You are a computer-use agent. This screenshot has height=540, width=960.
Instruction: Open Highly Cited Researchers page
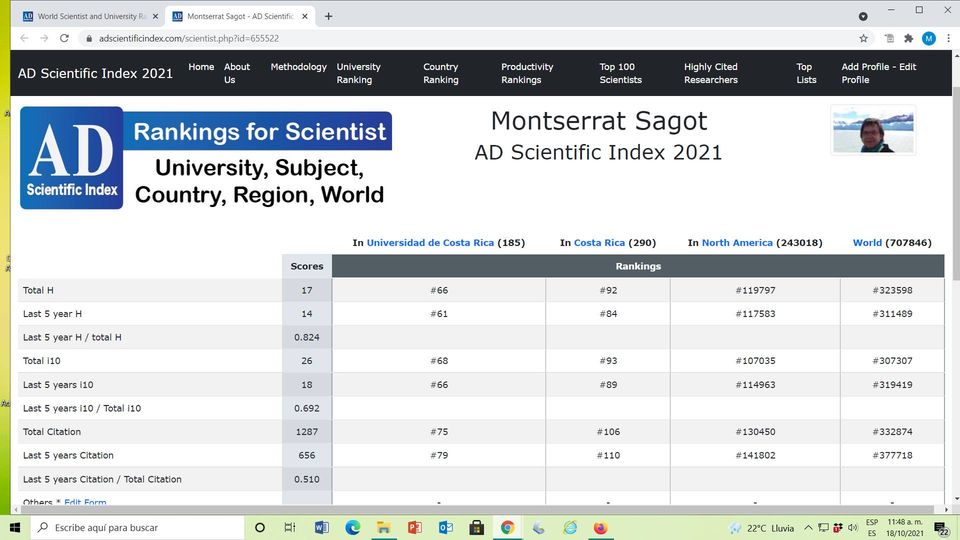tap(710, 73)
